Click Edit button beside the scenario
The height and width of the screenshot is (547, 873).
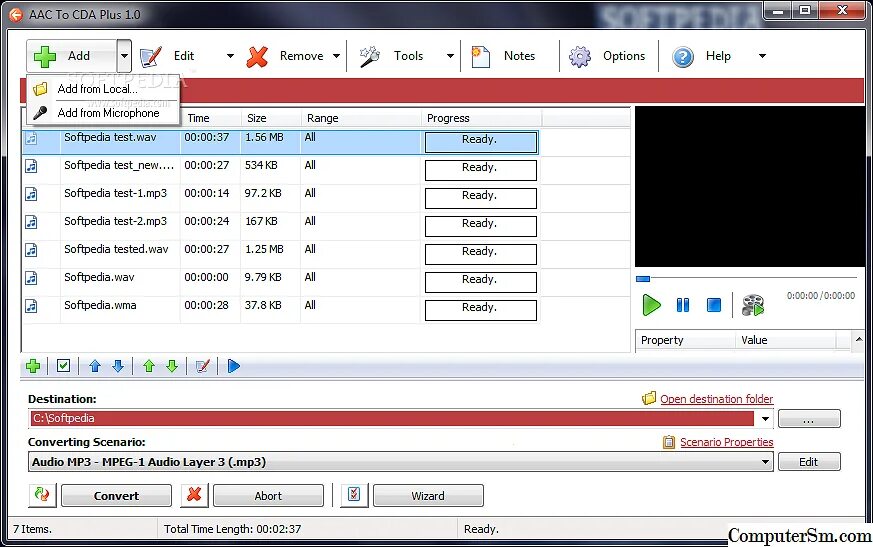click(809, 462)
